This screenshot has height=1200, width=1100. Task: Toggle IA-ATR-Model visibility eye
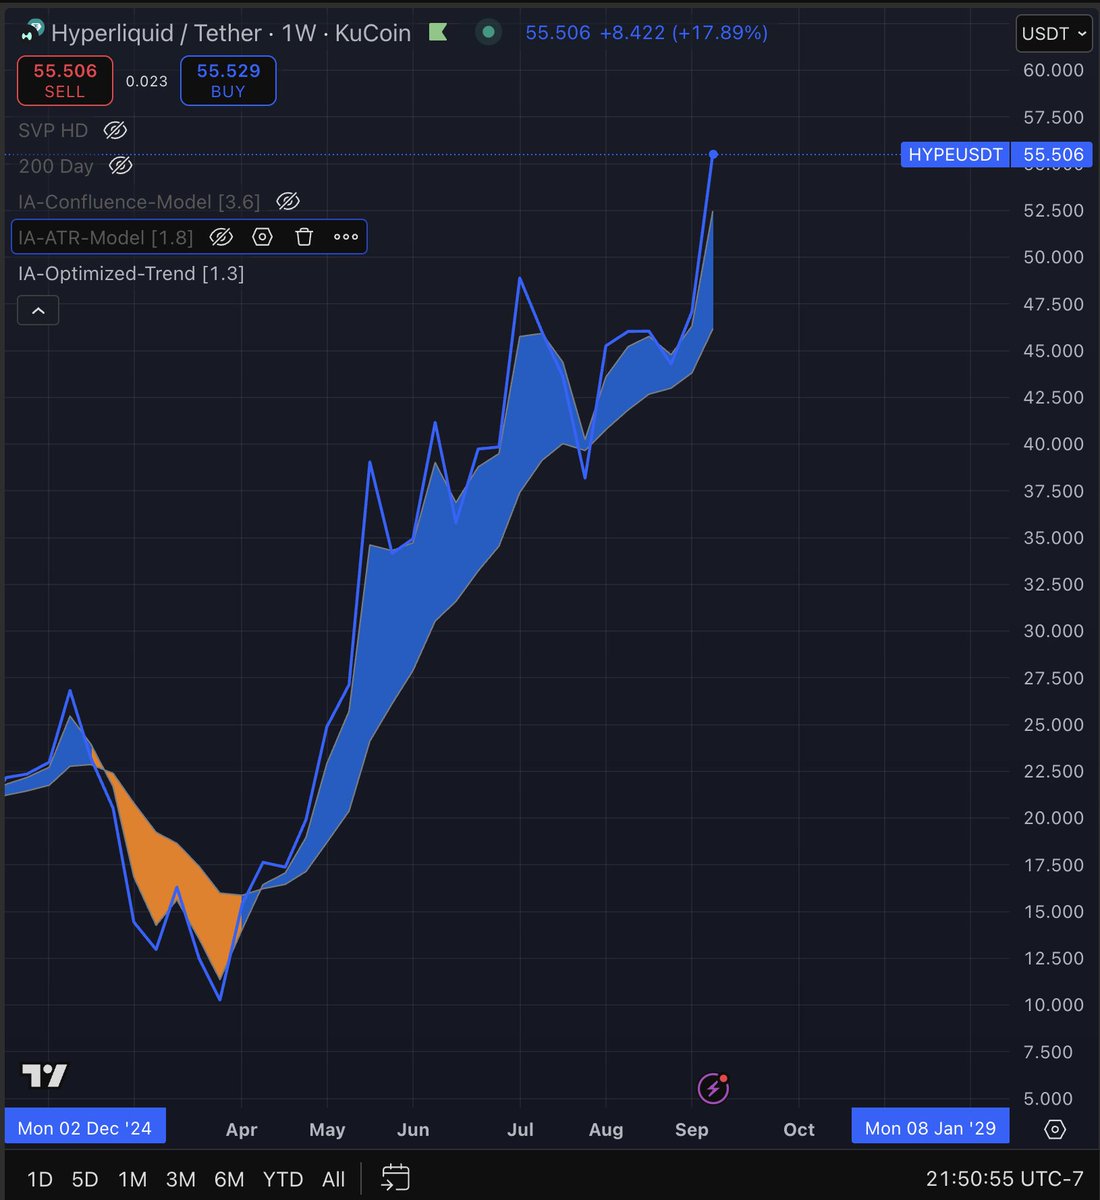pos(221,237)
